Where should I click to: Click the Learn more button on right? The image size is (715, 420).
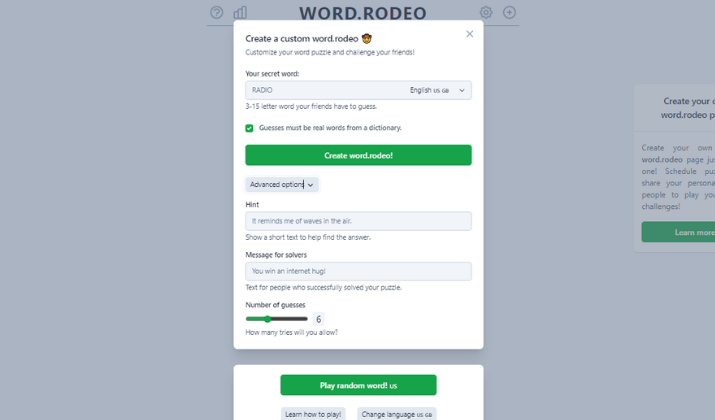tap(679, 232)
